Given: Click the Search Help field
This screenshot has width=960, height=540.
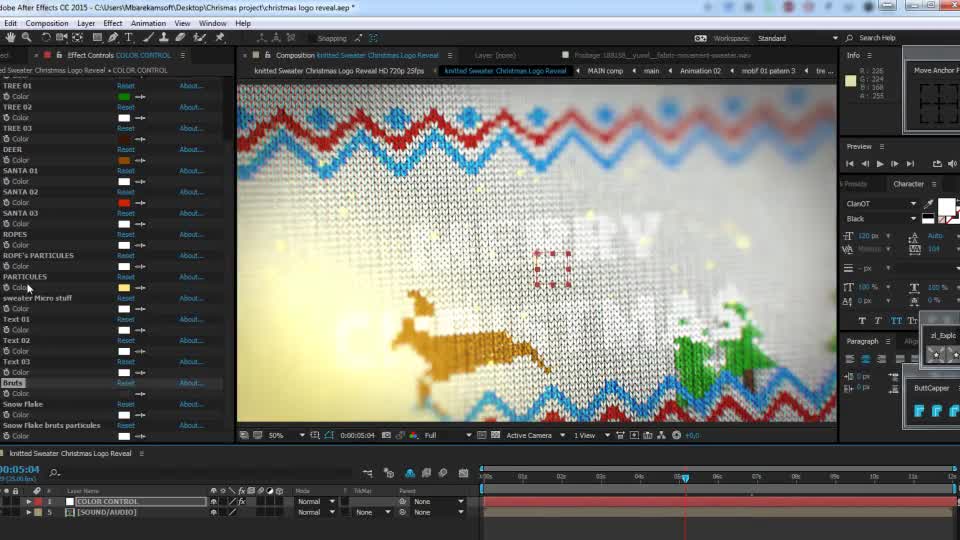Looking at the screenshot, I should pos(877,38).
